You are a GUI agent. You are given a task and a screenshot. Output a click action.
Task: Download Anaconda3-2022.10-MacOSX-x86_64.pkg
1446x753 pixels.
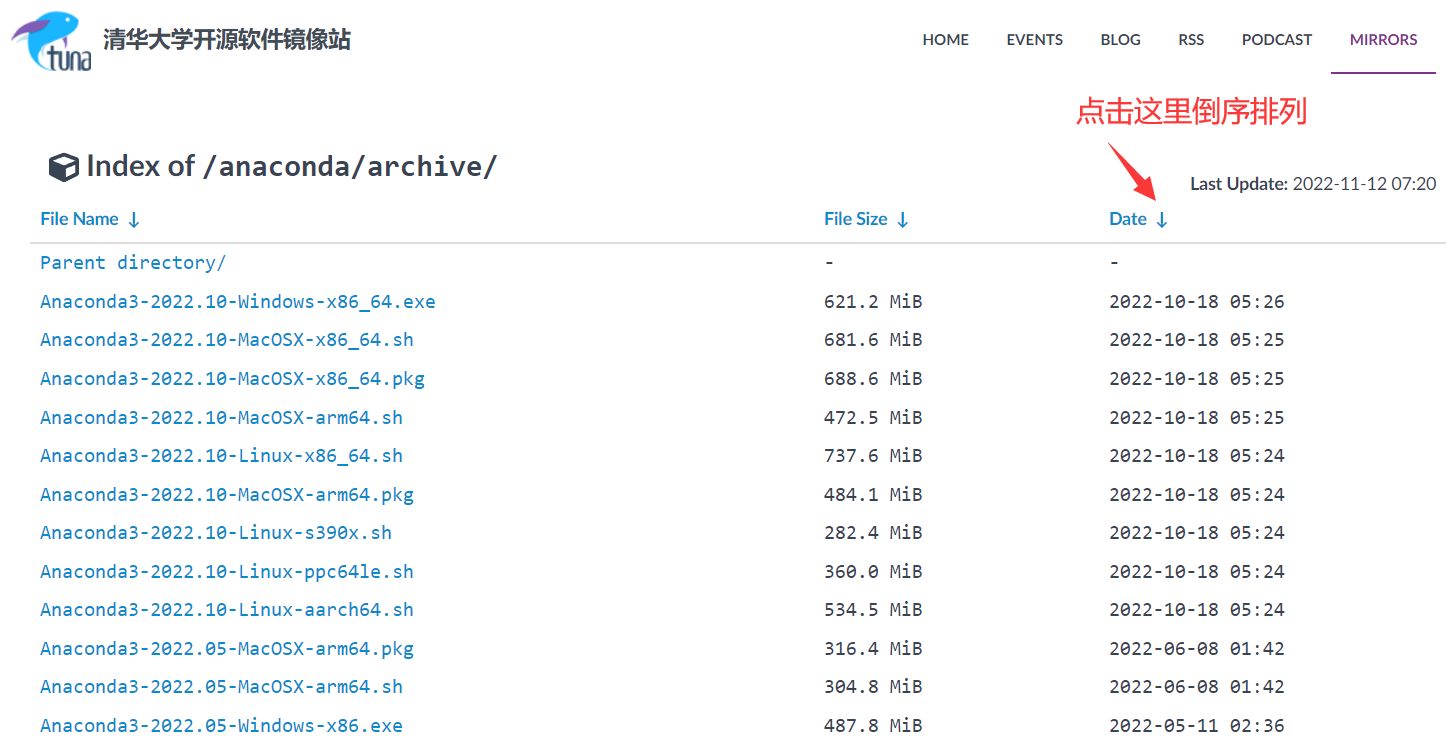pyautogui.click(x=232, y=379)
